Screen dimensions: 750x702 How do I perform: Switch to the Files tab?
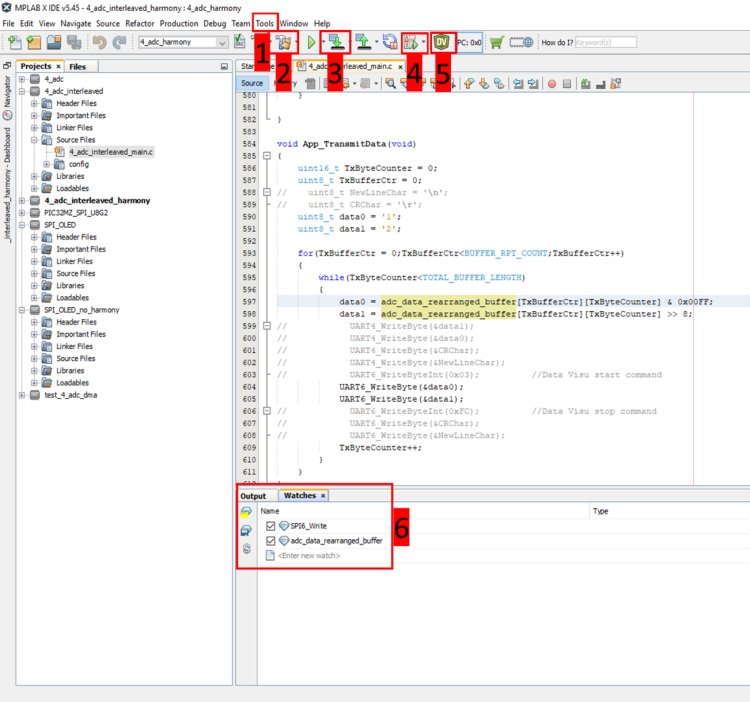tap(77, 67)
